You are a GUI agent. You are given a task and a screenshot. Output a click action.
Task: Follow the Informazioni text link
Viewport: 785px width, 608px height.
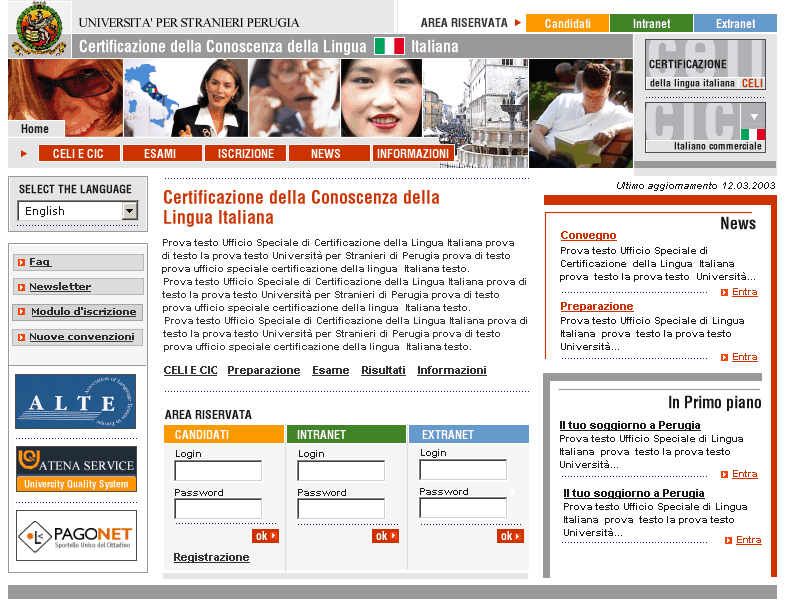(452, 370)
